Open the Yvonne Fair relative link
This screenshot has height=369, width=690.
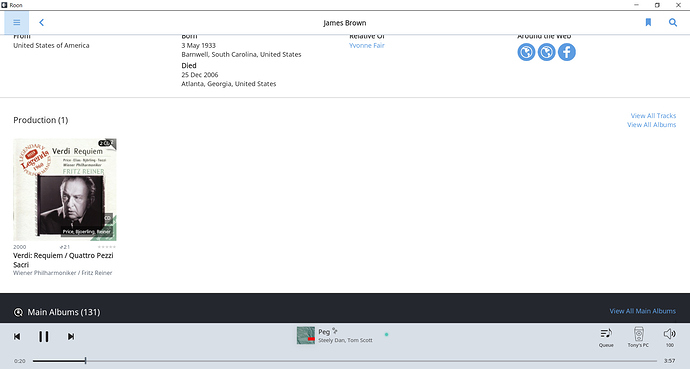coord(367,45)
